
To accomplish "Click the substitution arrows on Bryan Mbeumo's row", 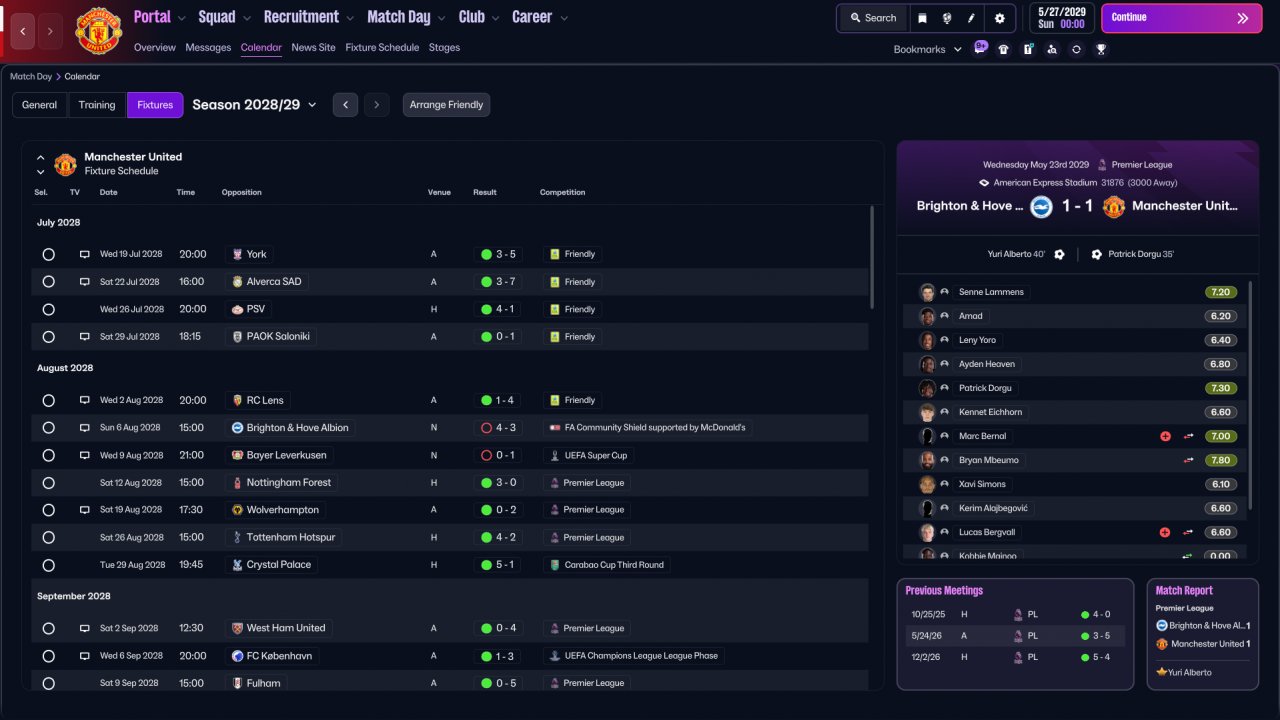I will [1189, 460].
